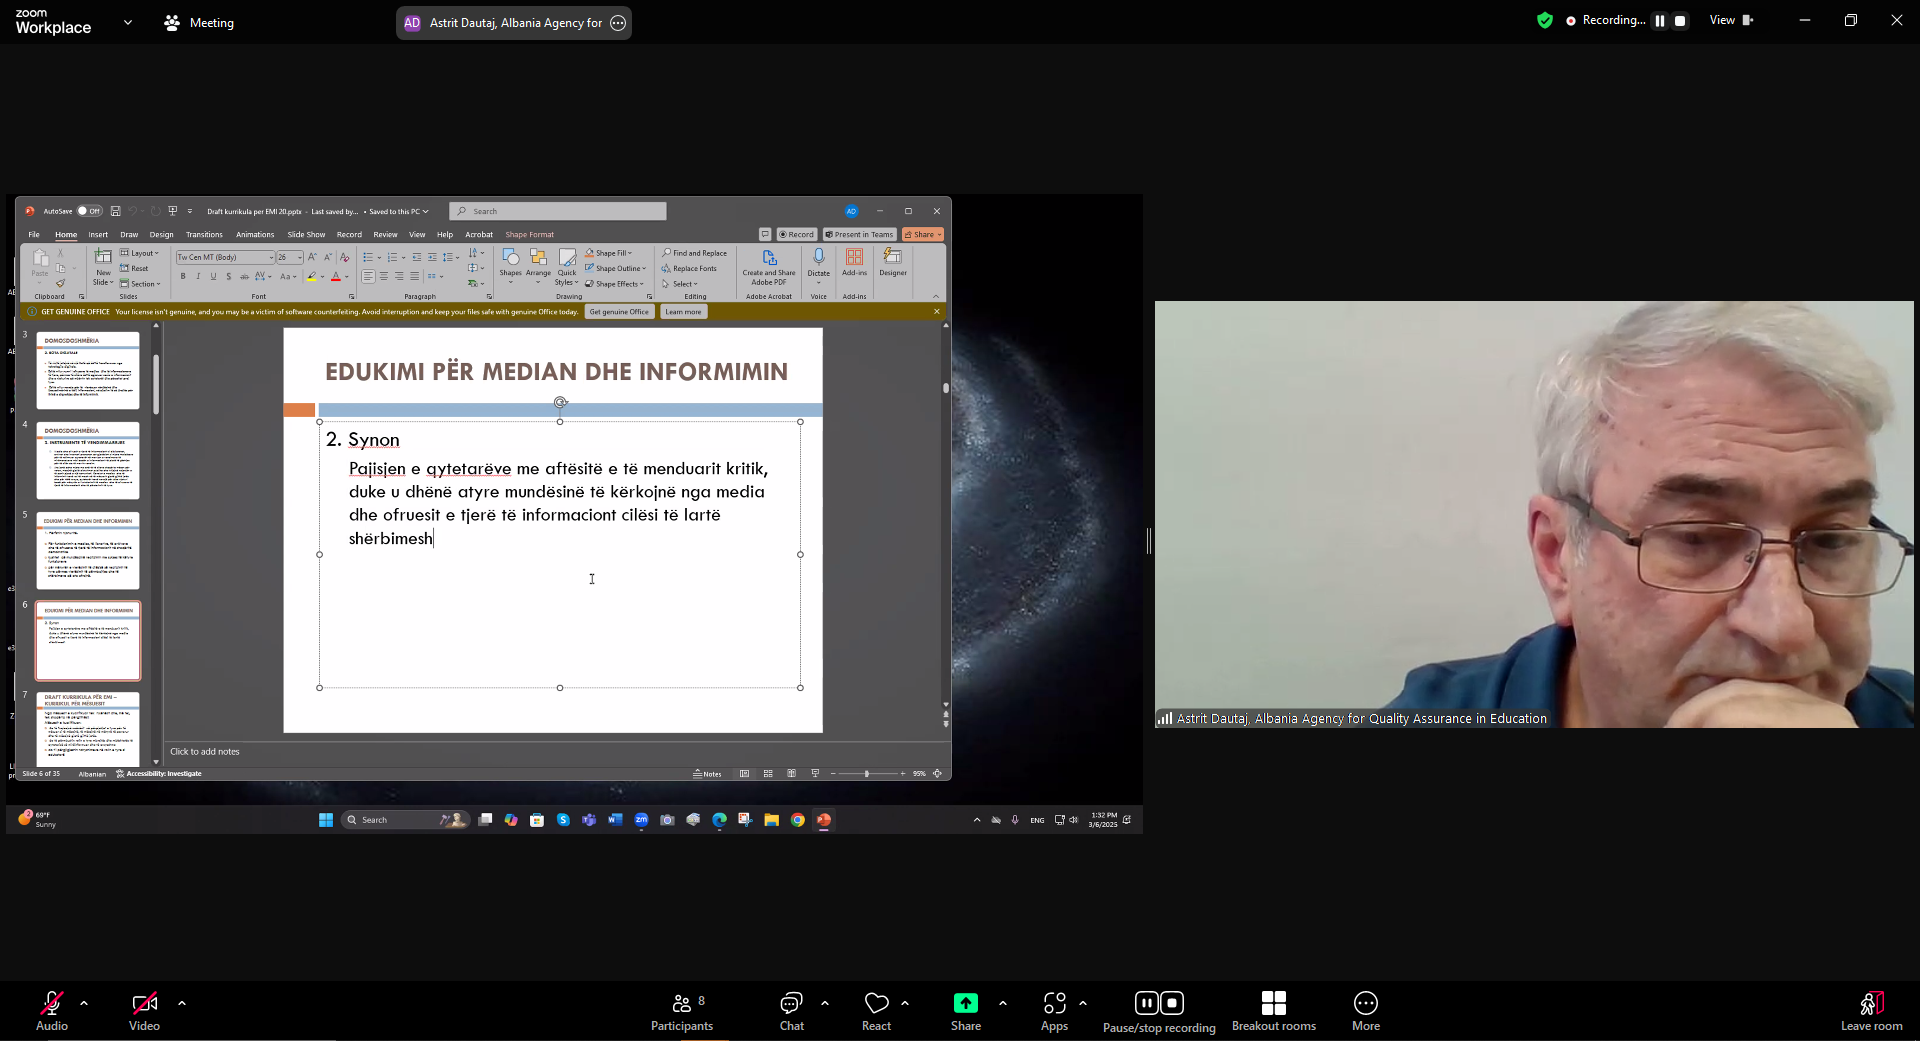Pause the recording from top bar
Viewport: 1920px width, 1041px height.
pos(1660,21)
